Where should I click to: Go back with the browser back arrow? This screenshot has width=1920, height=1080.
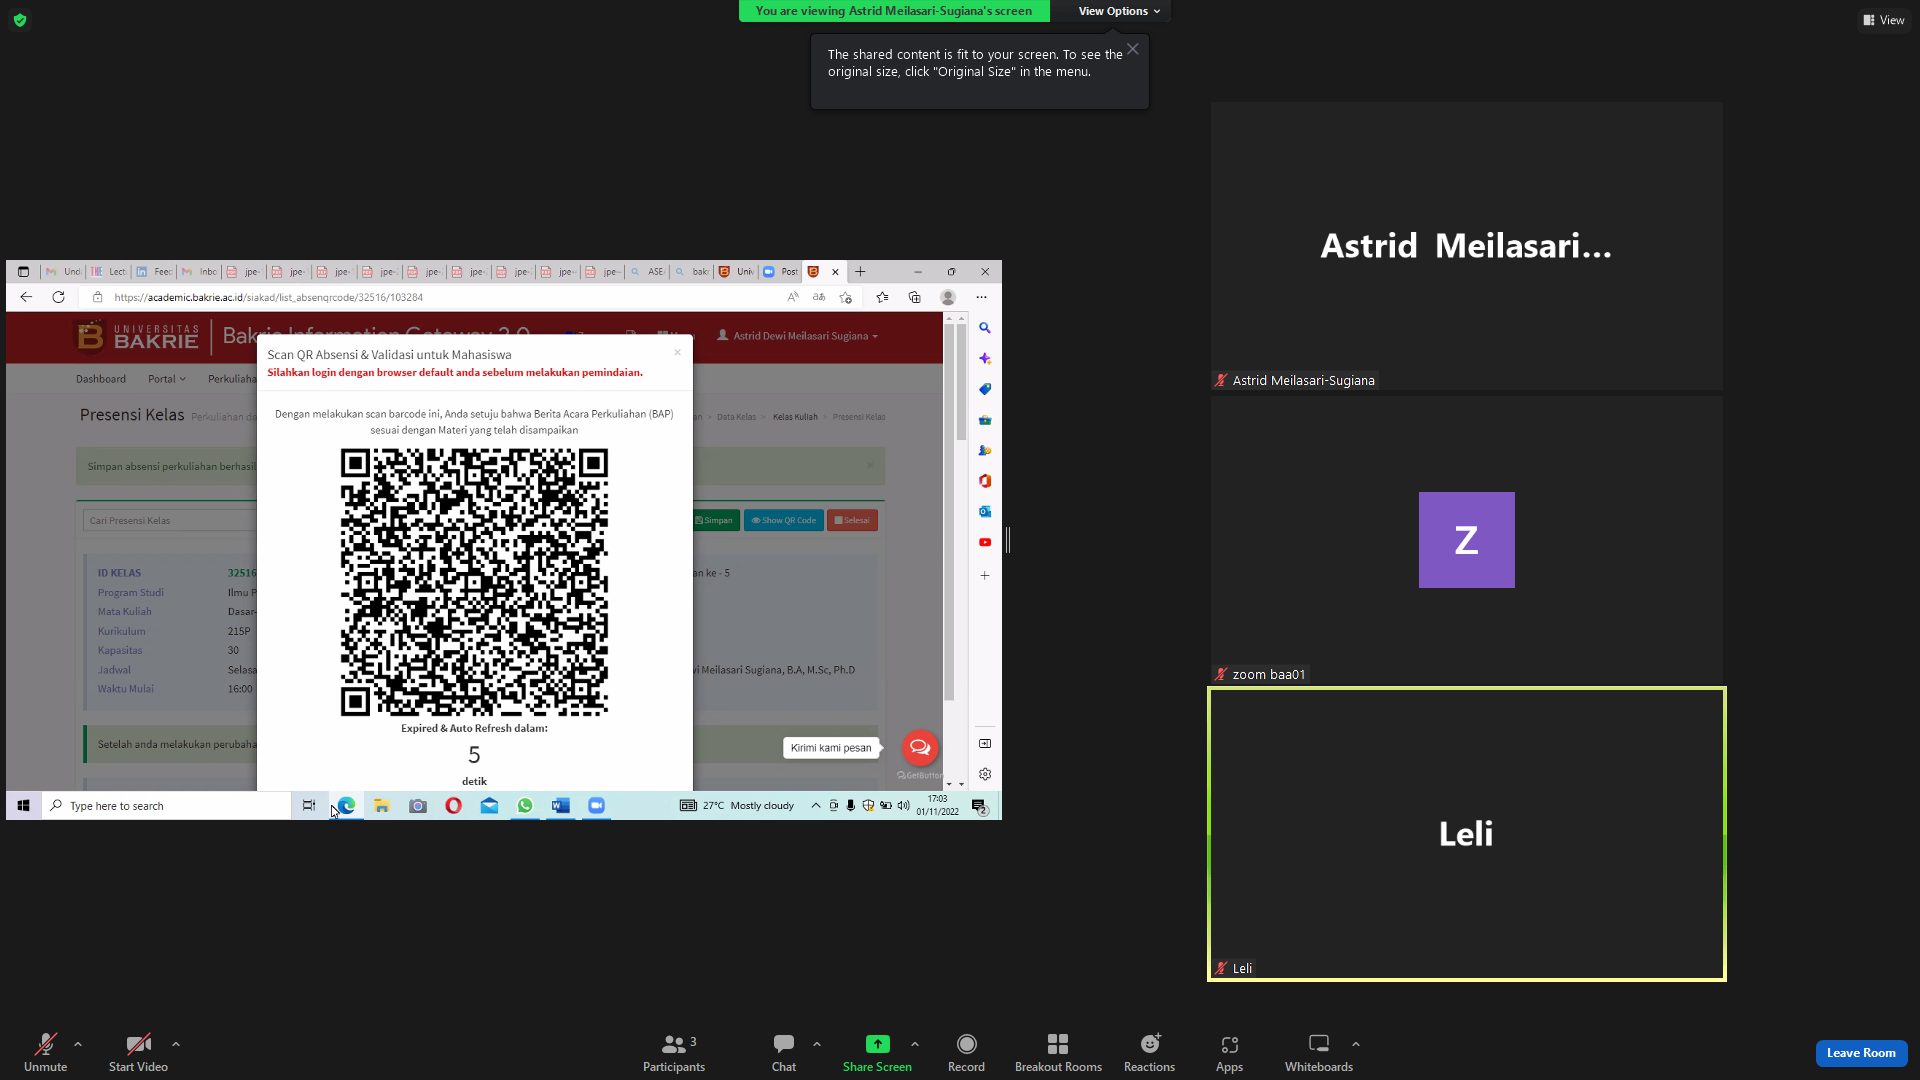click(x=26, y=297)
